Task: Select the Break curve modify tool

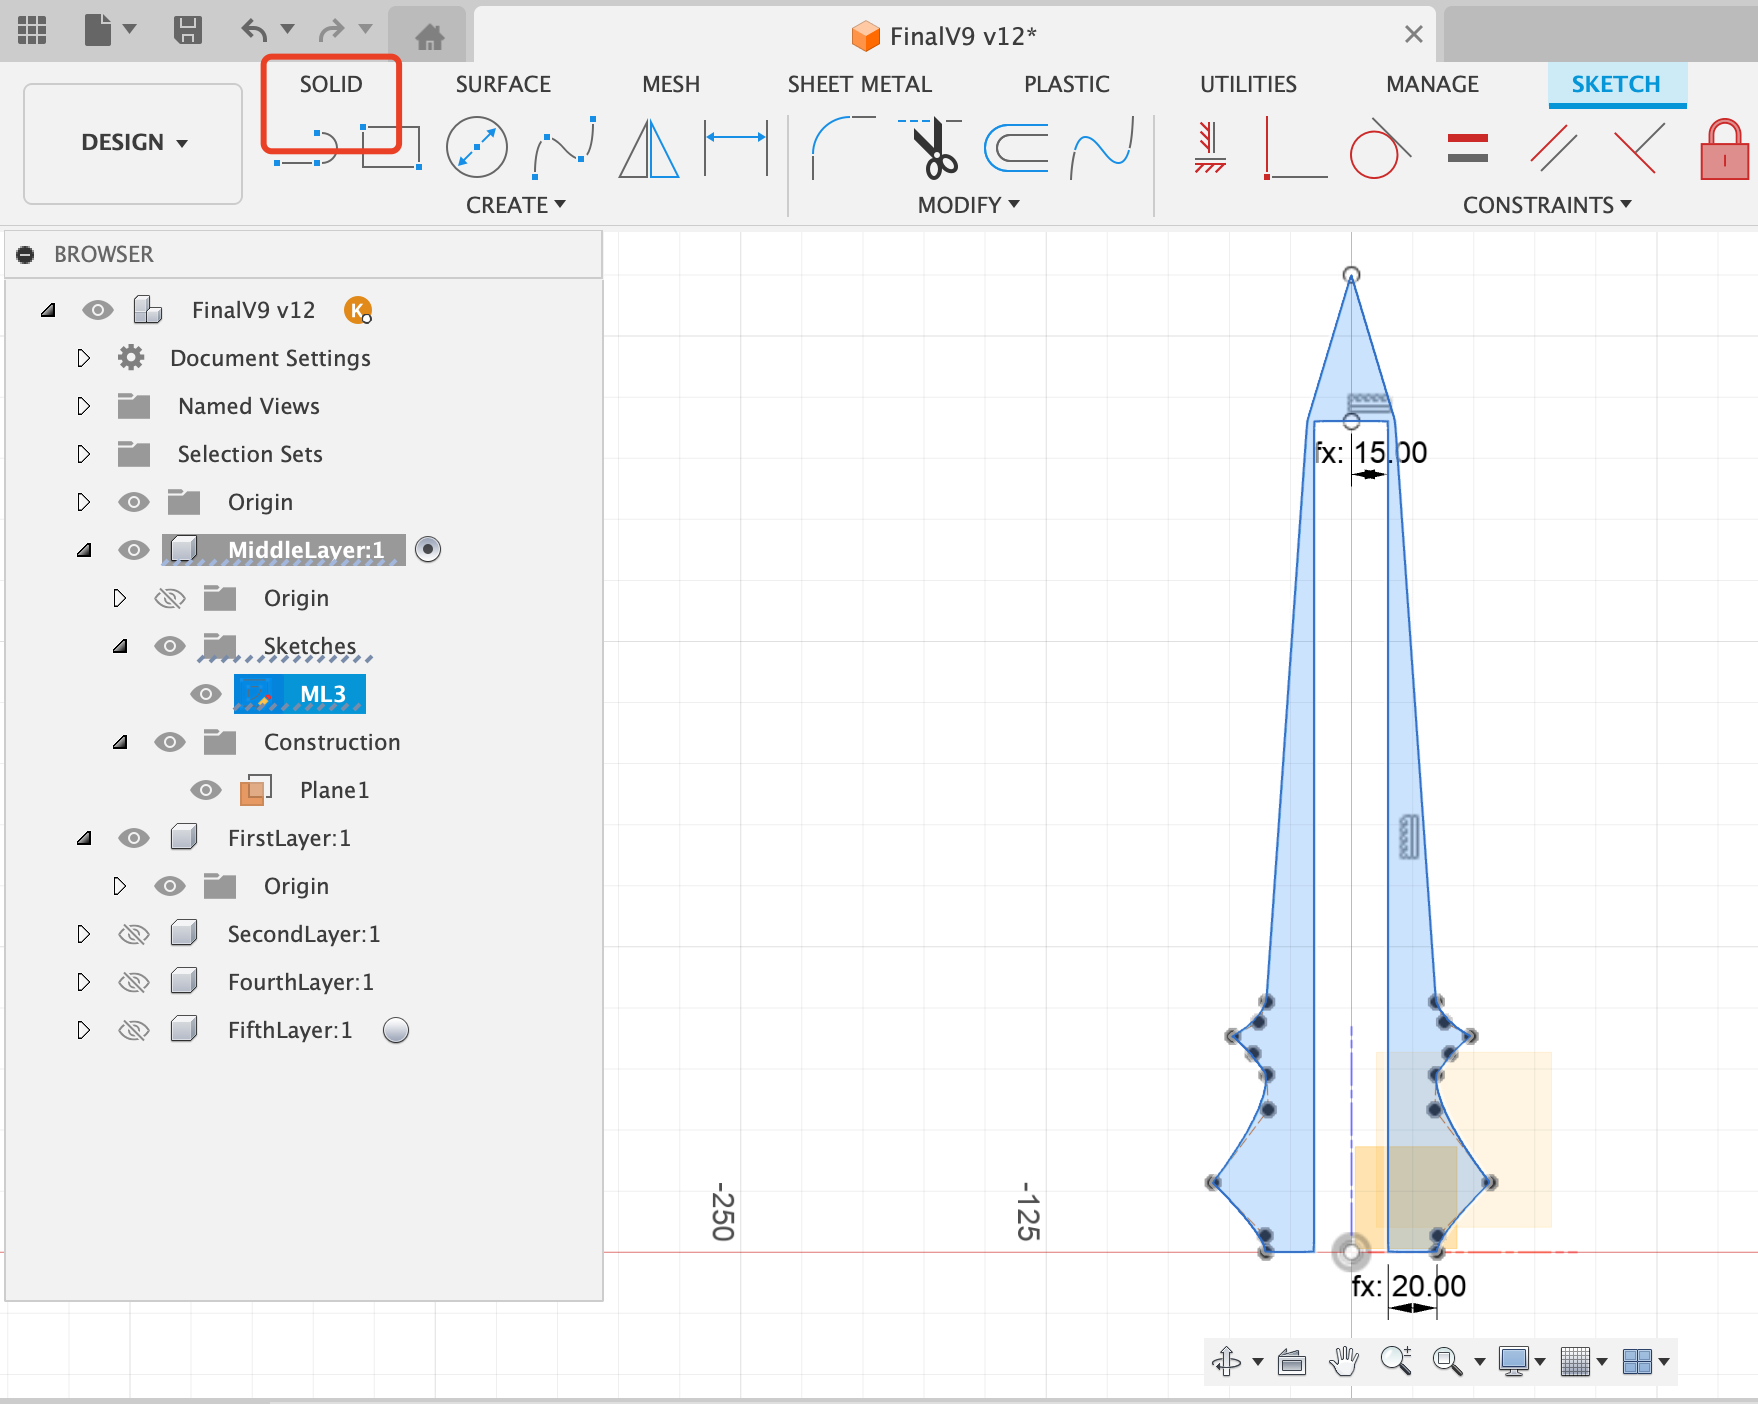Action: [1102, 147]
